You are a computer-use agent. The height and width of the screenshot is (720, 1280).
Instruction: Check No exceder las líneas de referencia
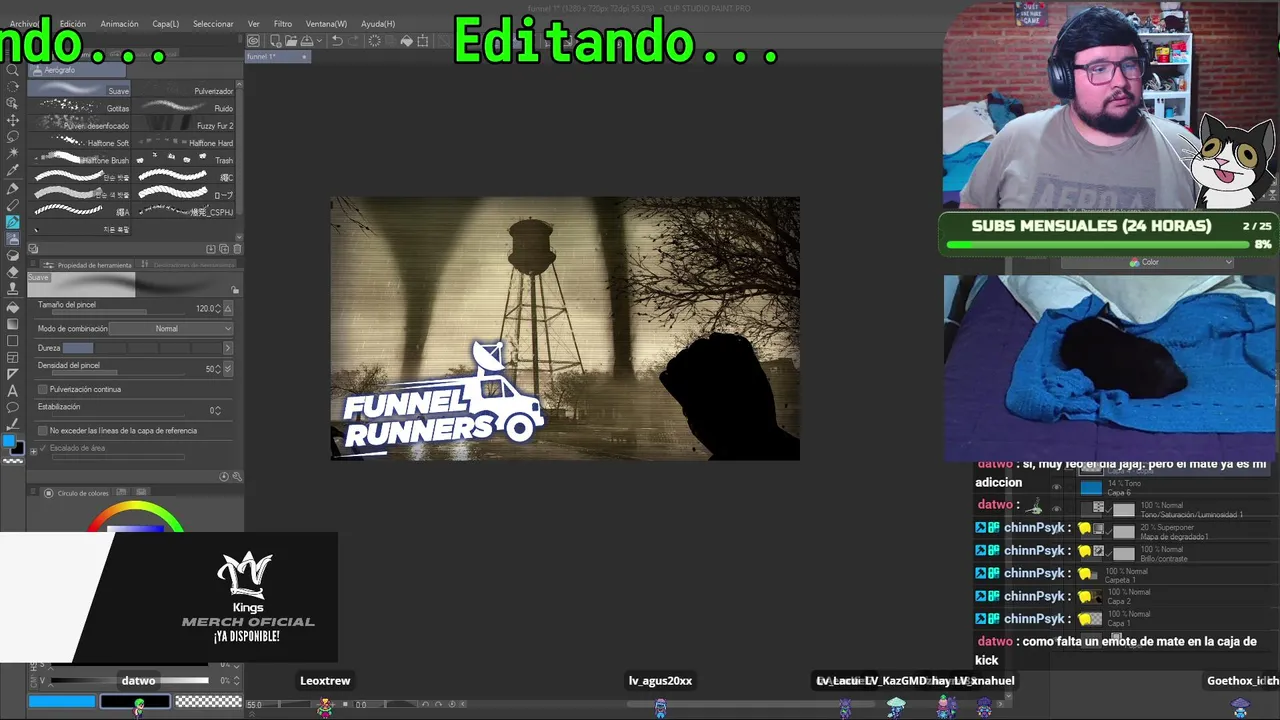42,430
